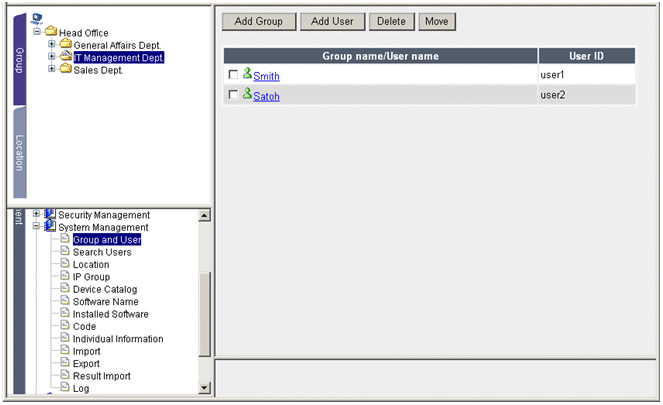This screenshot has width=663, height=405.
Task: Click the menu scrollbar down arrow
Action: point(204,387)
